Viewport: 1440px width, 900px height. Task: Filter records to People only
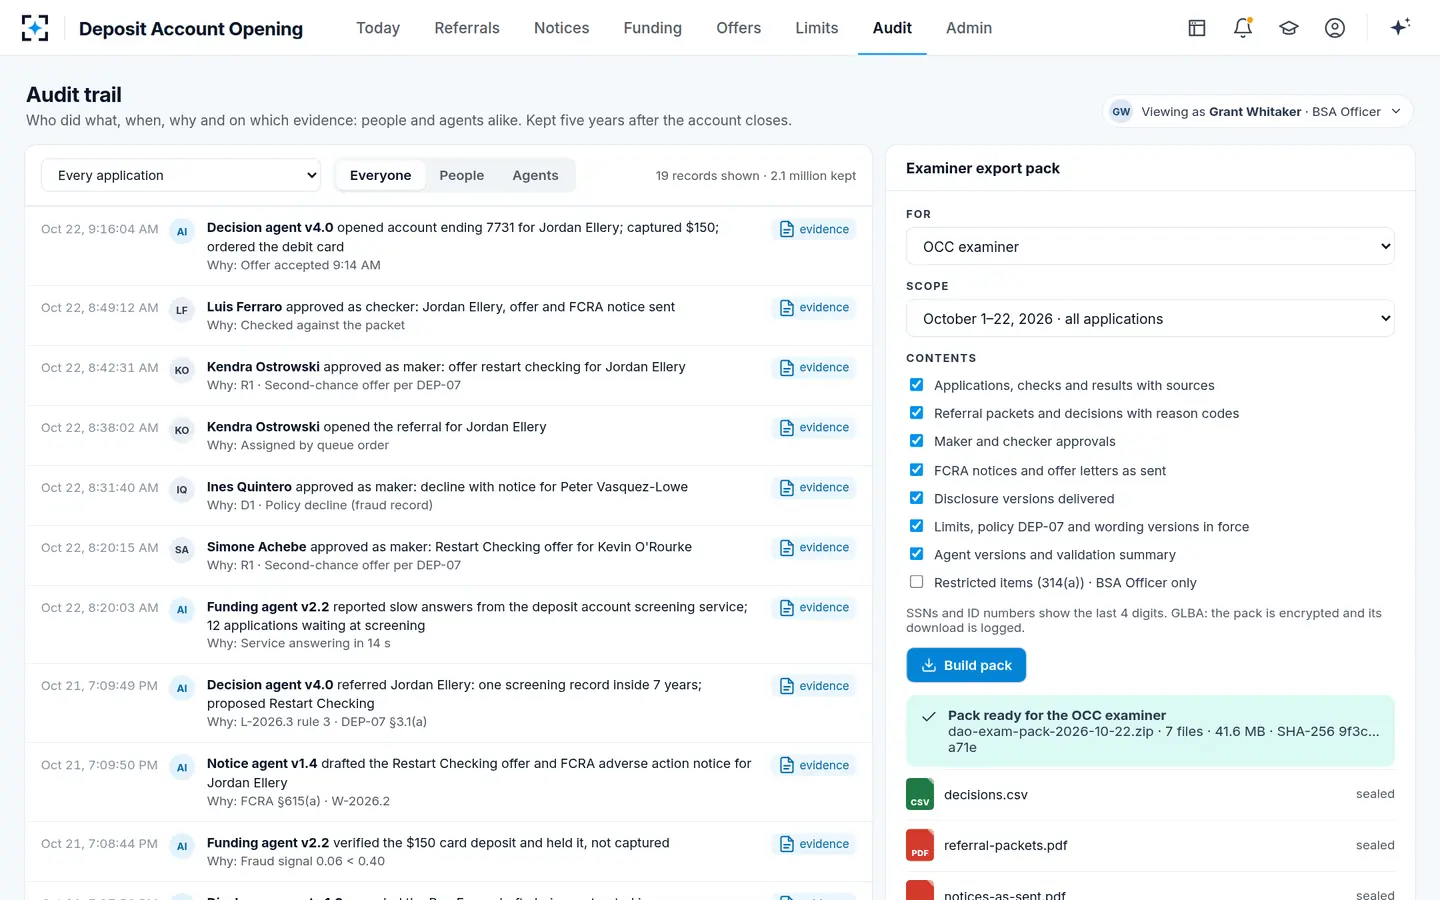[462, 175]
